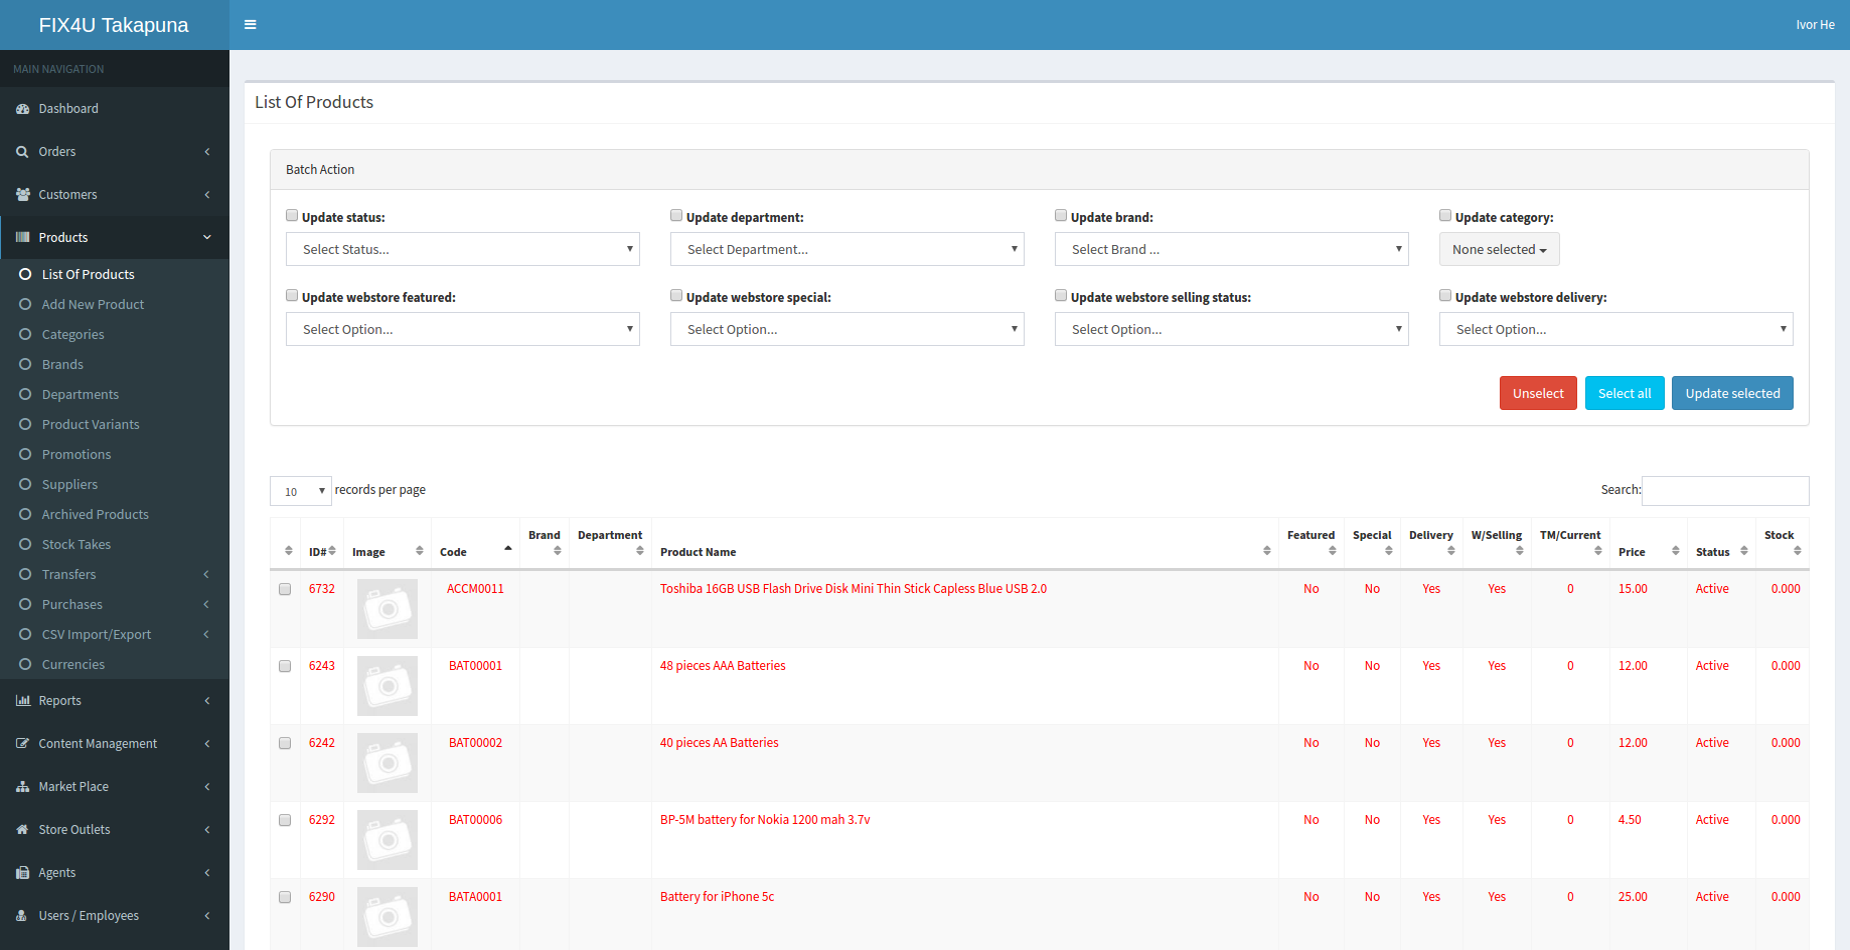Click the Orders magnifier icon
Screen dimensions: 1850x950
[22, 152]
